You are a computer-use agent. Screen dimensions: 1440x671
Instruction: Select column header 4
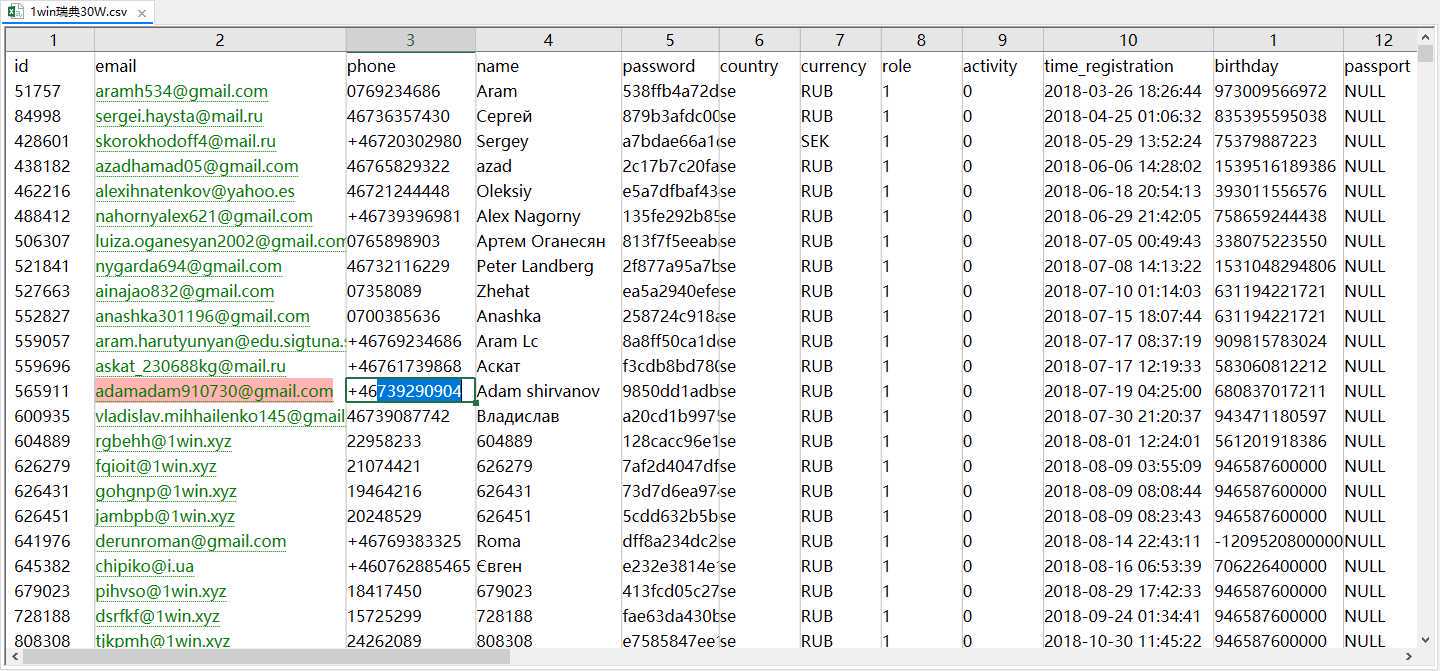coord(548,40)
